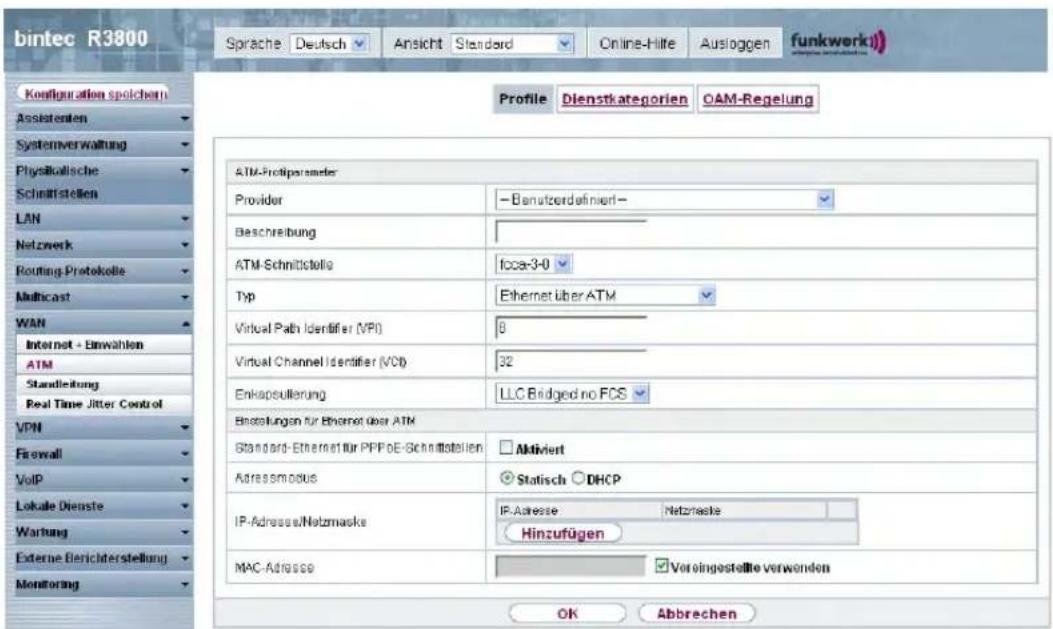Click the Virtual Path Identifier field
1053x629 pixels.
[x=571, y=328]
